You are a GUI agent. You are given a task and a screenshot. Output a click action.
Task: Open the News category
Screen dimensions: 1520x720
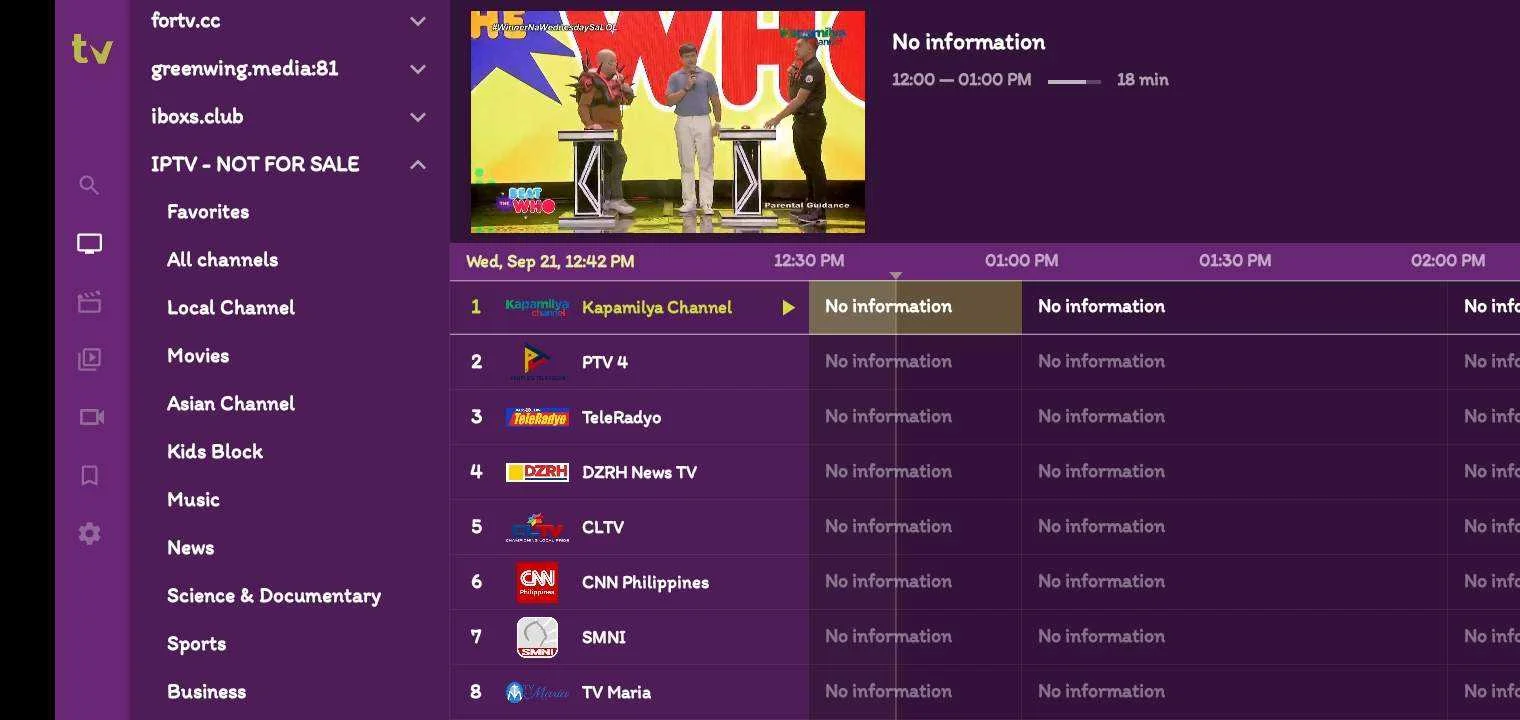pyautogui.click(x=190, y=548)
